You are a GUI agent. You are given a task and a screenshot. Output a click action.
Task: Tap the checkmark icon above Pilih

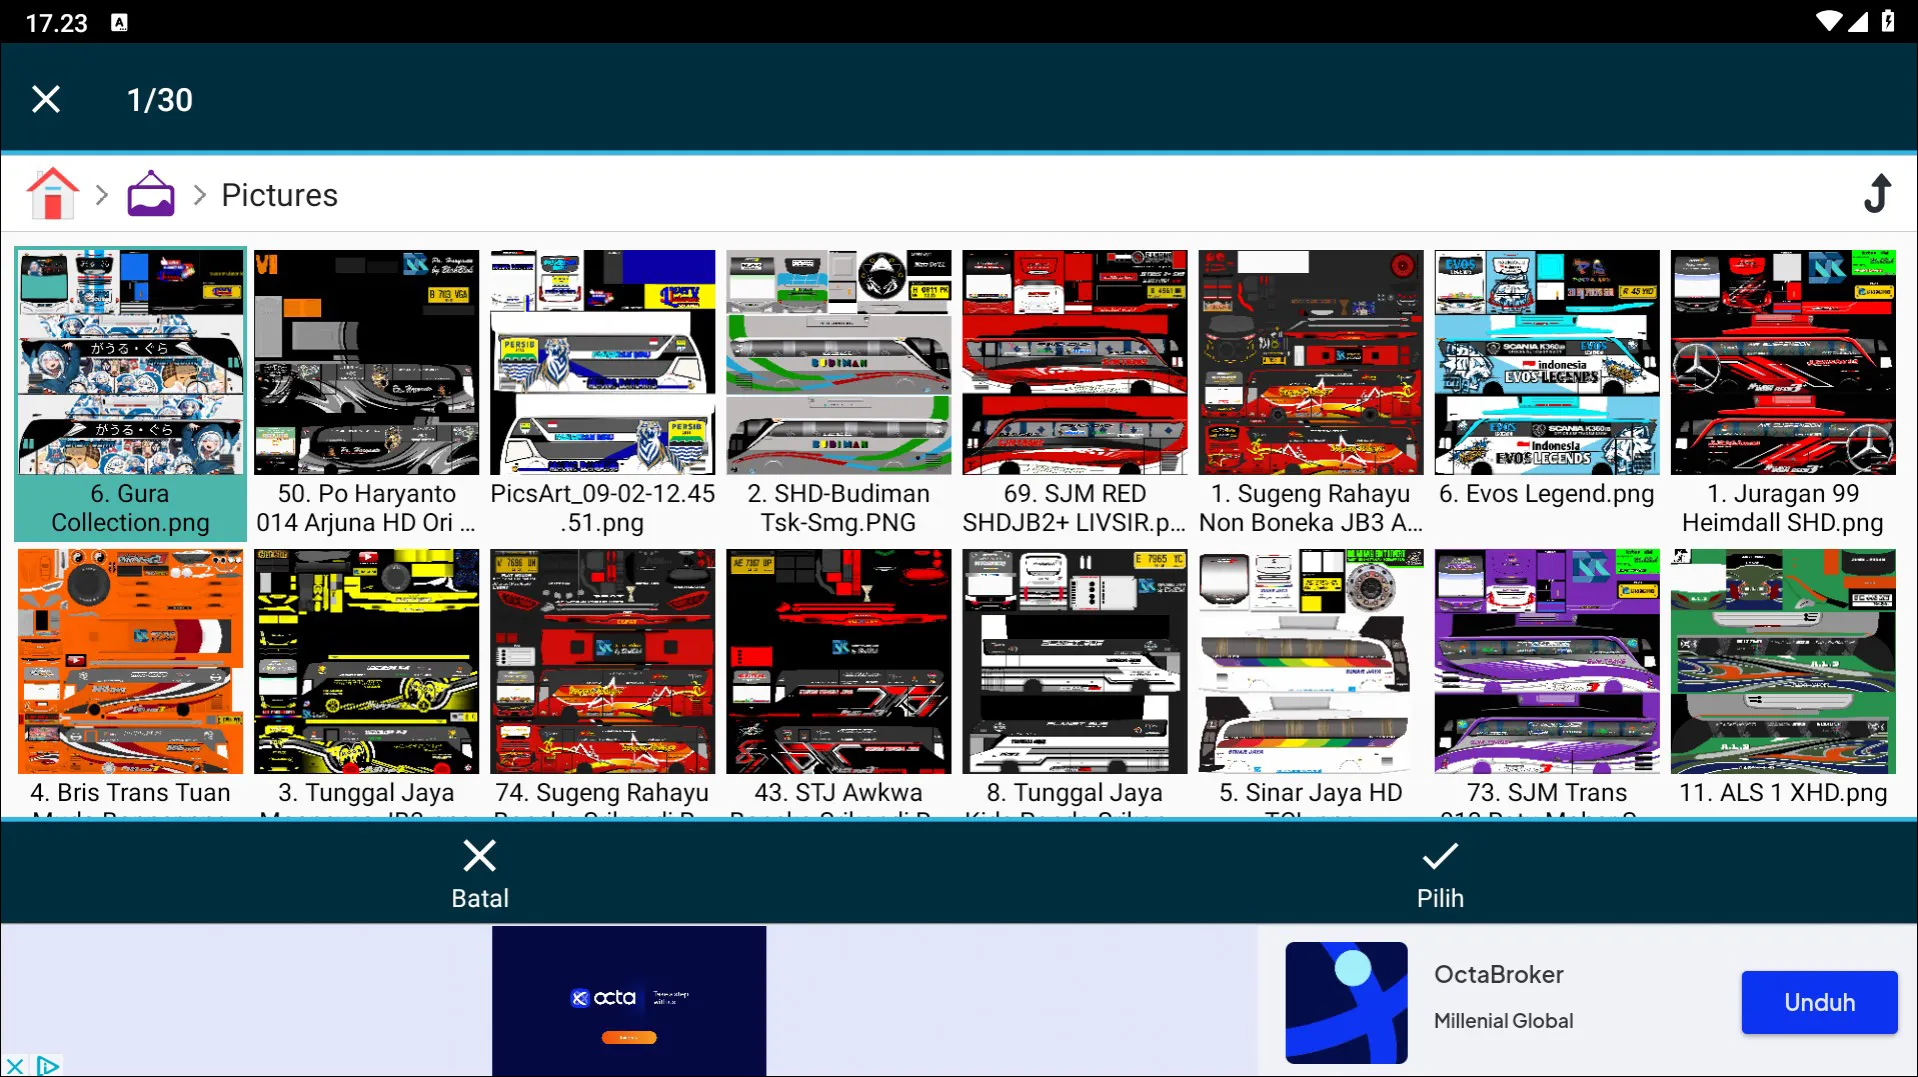coord(1439,856)
